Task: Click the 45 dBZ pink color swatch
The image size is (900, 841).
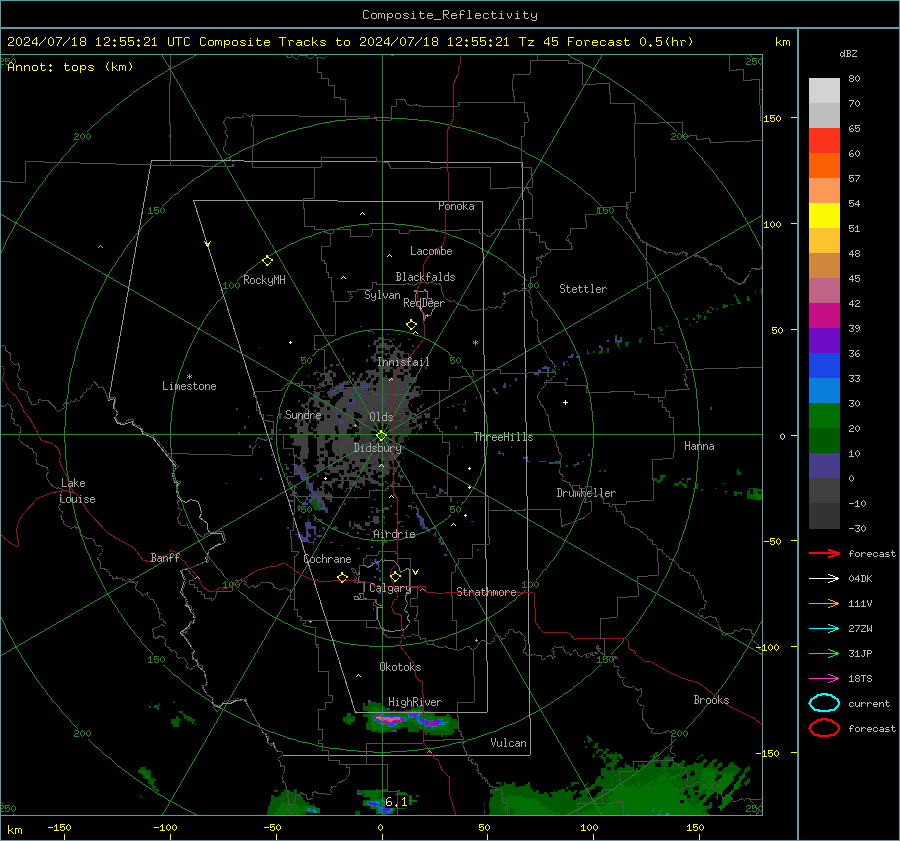Action: click(x=824, y=290)
